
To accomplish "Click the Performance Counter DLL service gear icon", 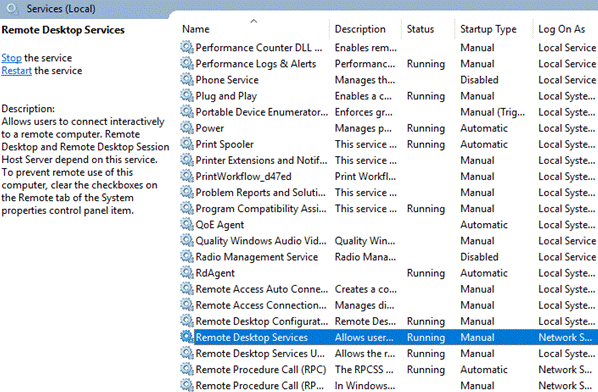I will click(187, 47).
